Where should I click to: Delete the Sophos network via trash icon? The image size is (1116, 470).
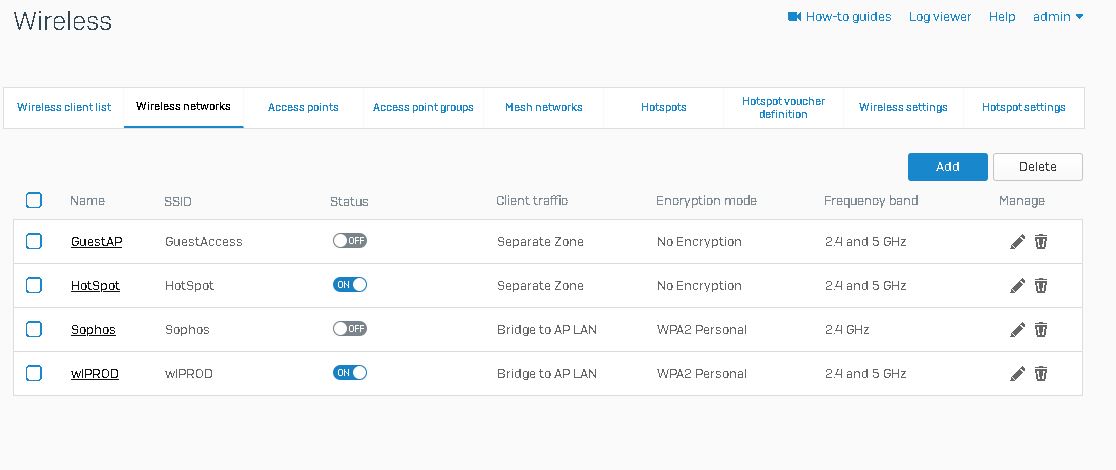tap(1040, 330)
